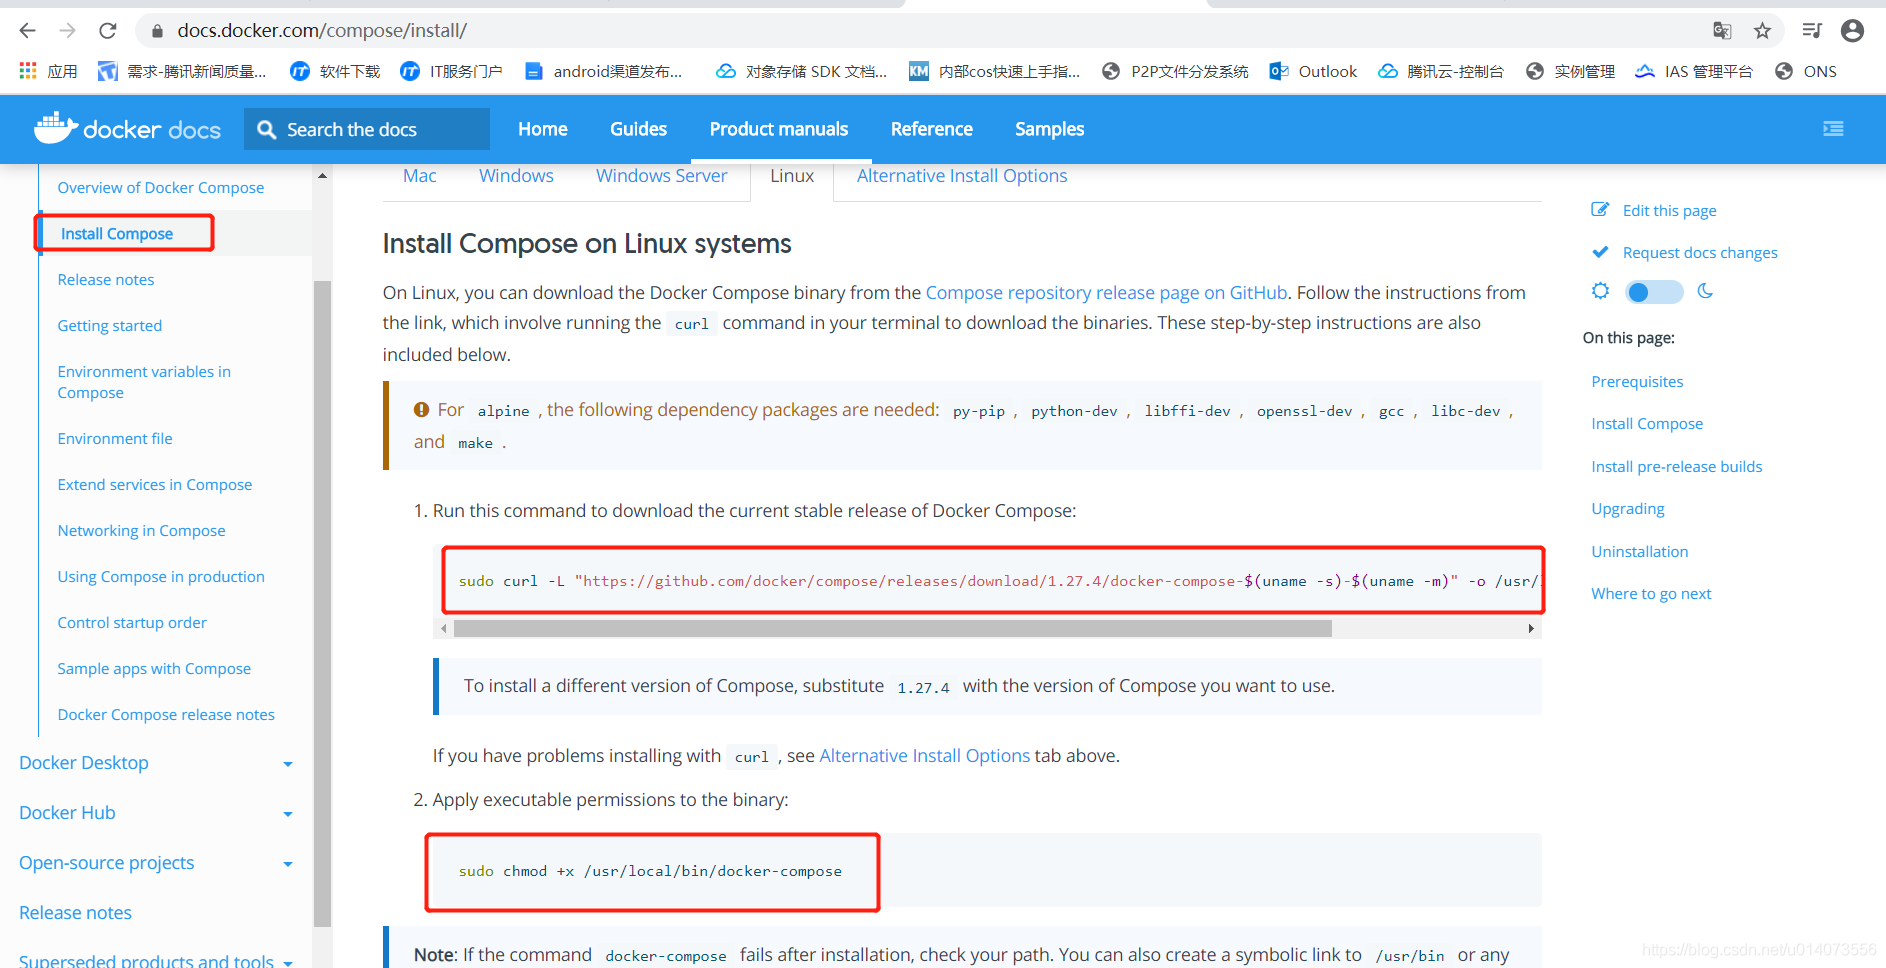
Task: Open the Samples navigation item
Action: pos(1050,129)
